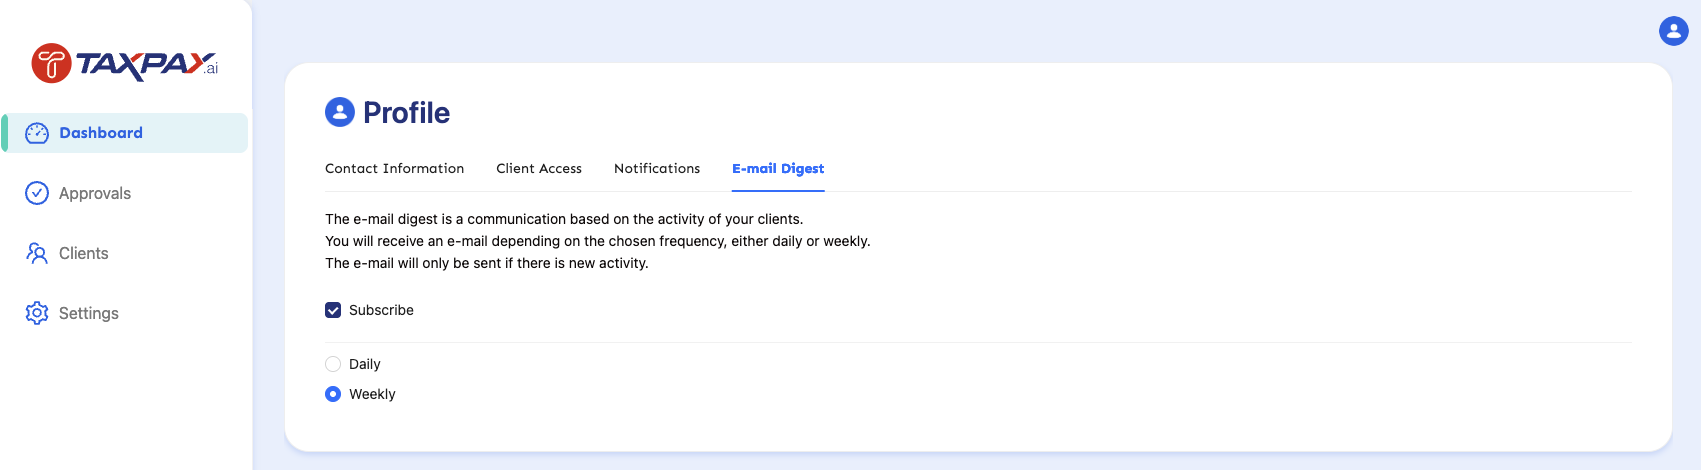Click the Approvals text in sidebar
Screen dimensions: 1701x470
click(95, 193)
